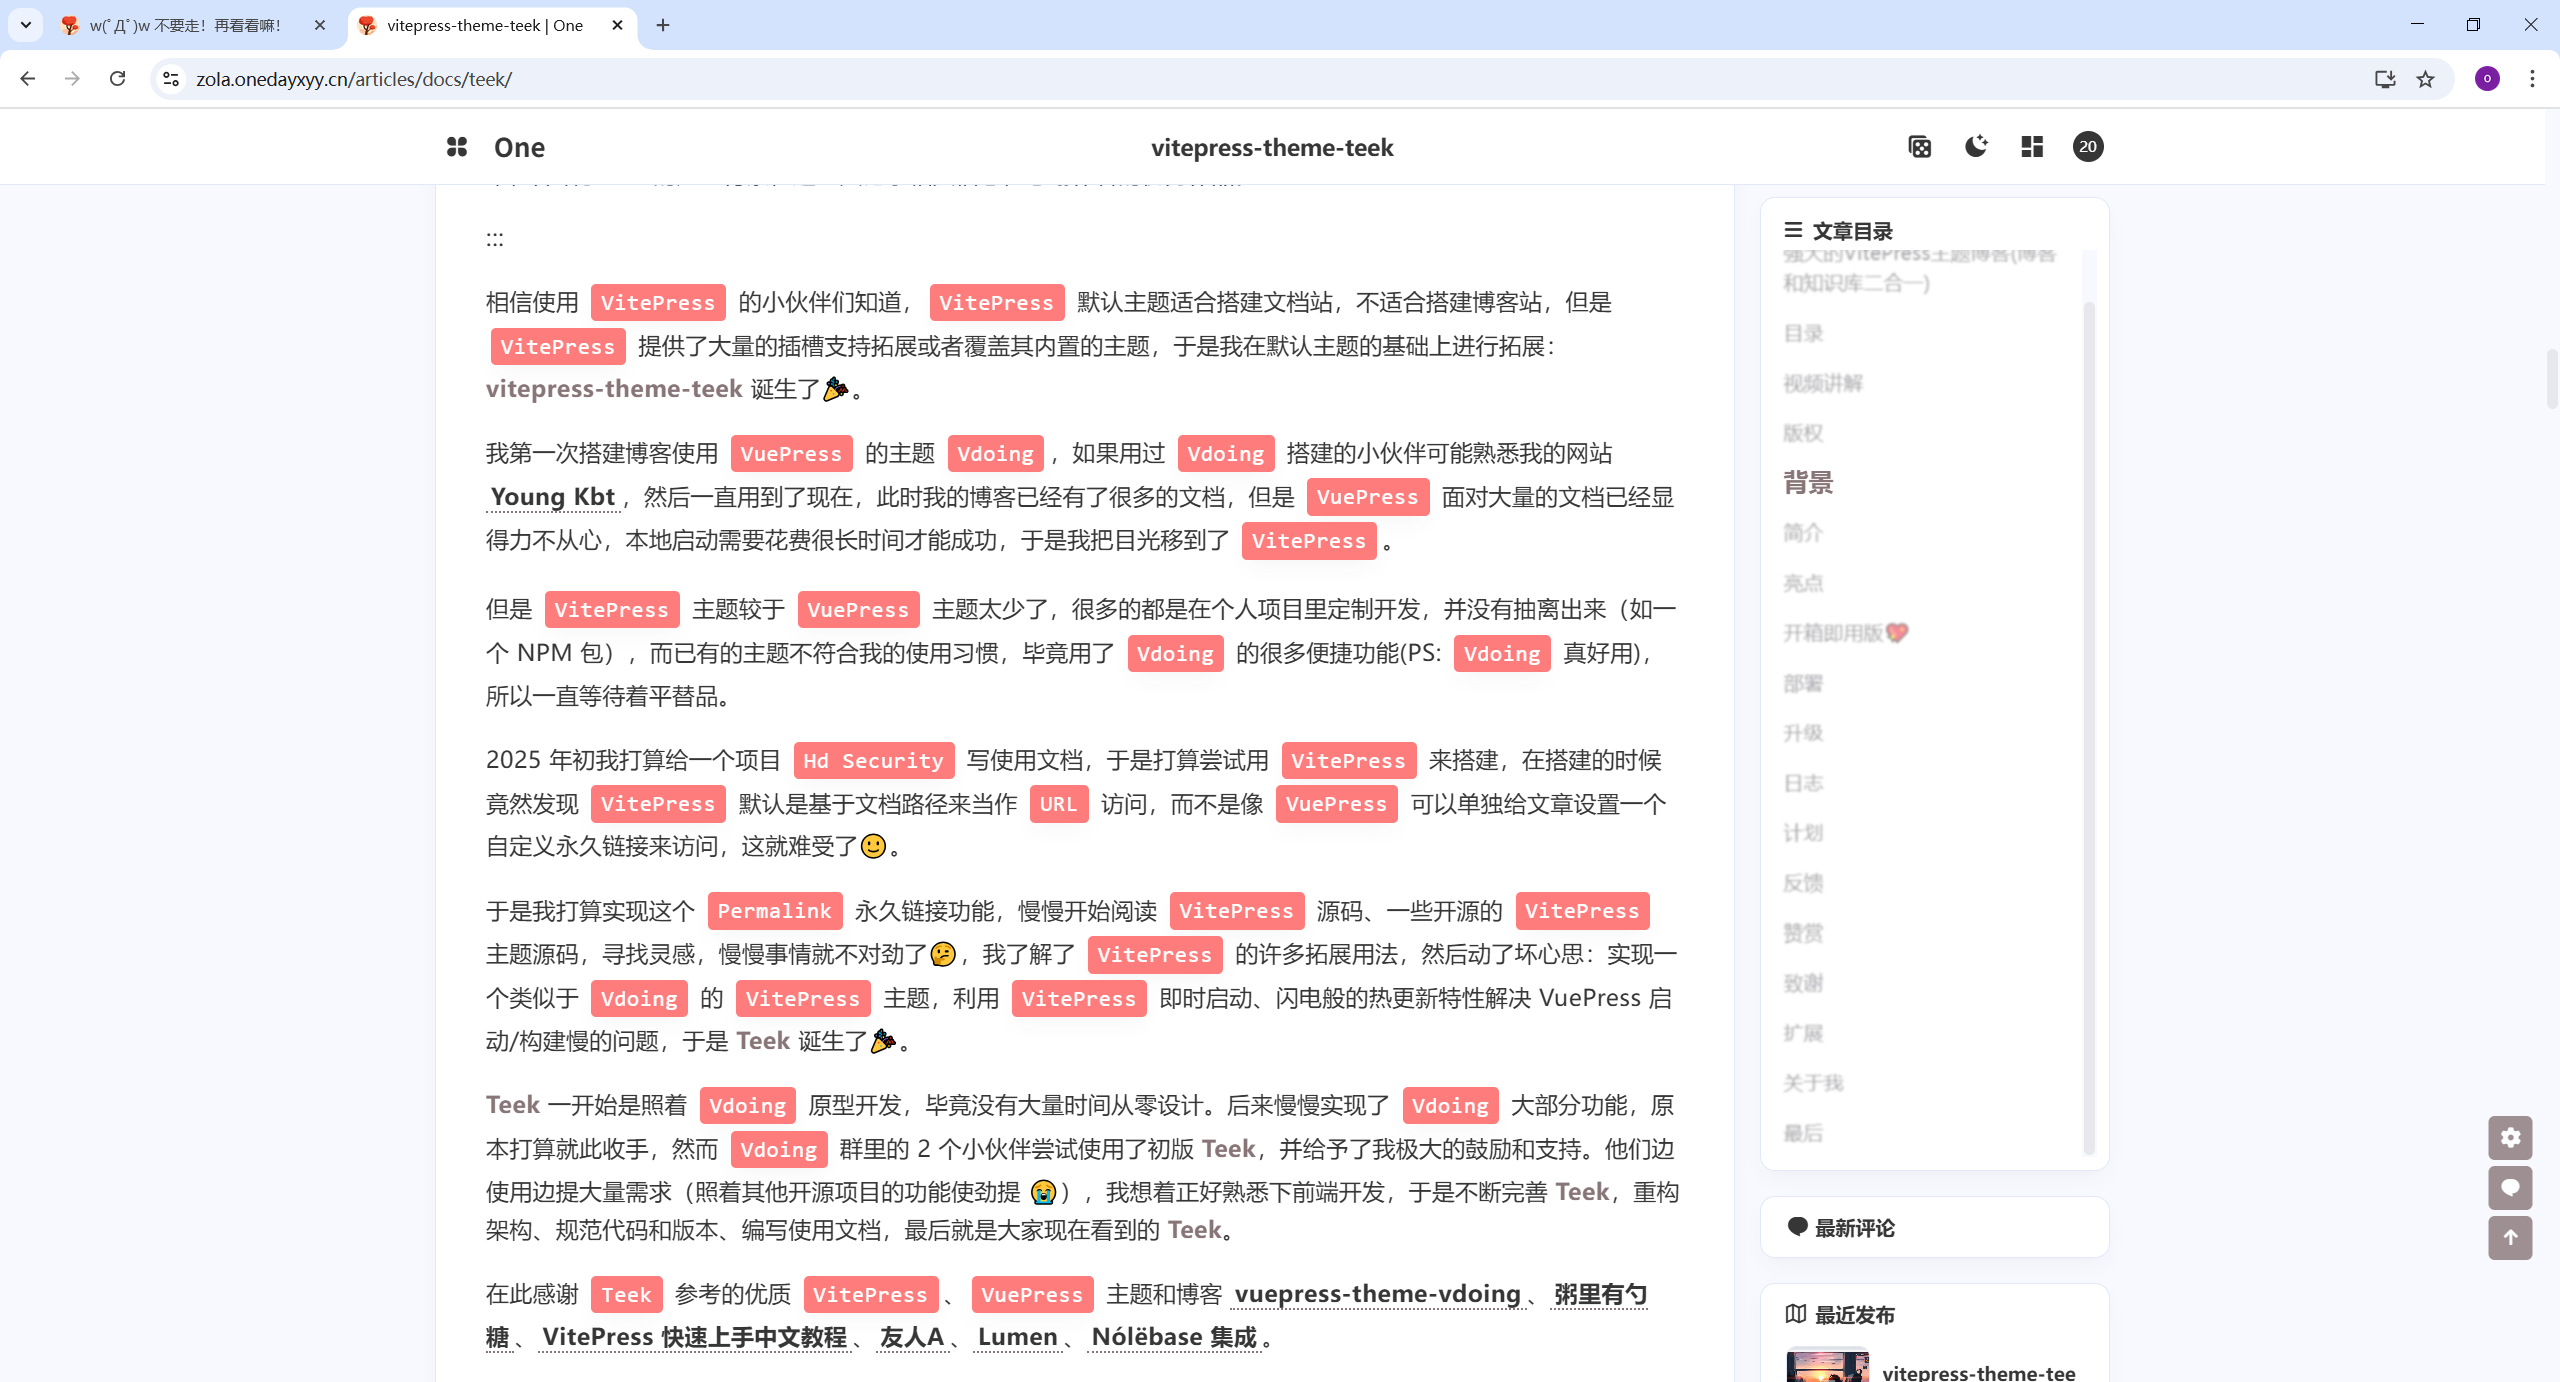Screen dimensions: 2560x1382
Task: Jump to 扩展 in article outline
Action: [1803, 1033]
